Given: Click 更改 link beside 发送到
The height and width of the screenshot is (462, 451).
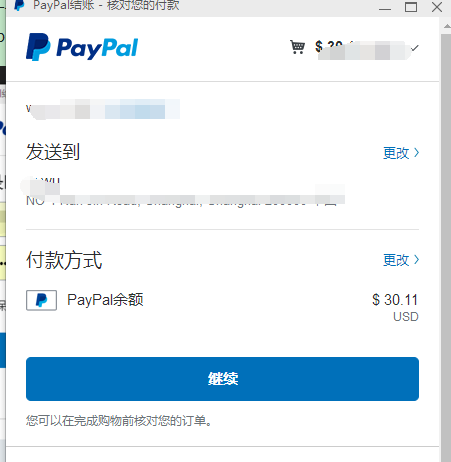Looking at the screenshot, I should (396, 153).
